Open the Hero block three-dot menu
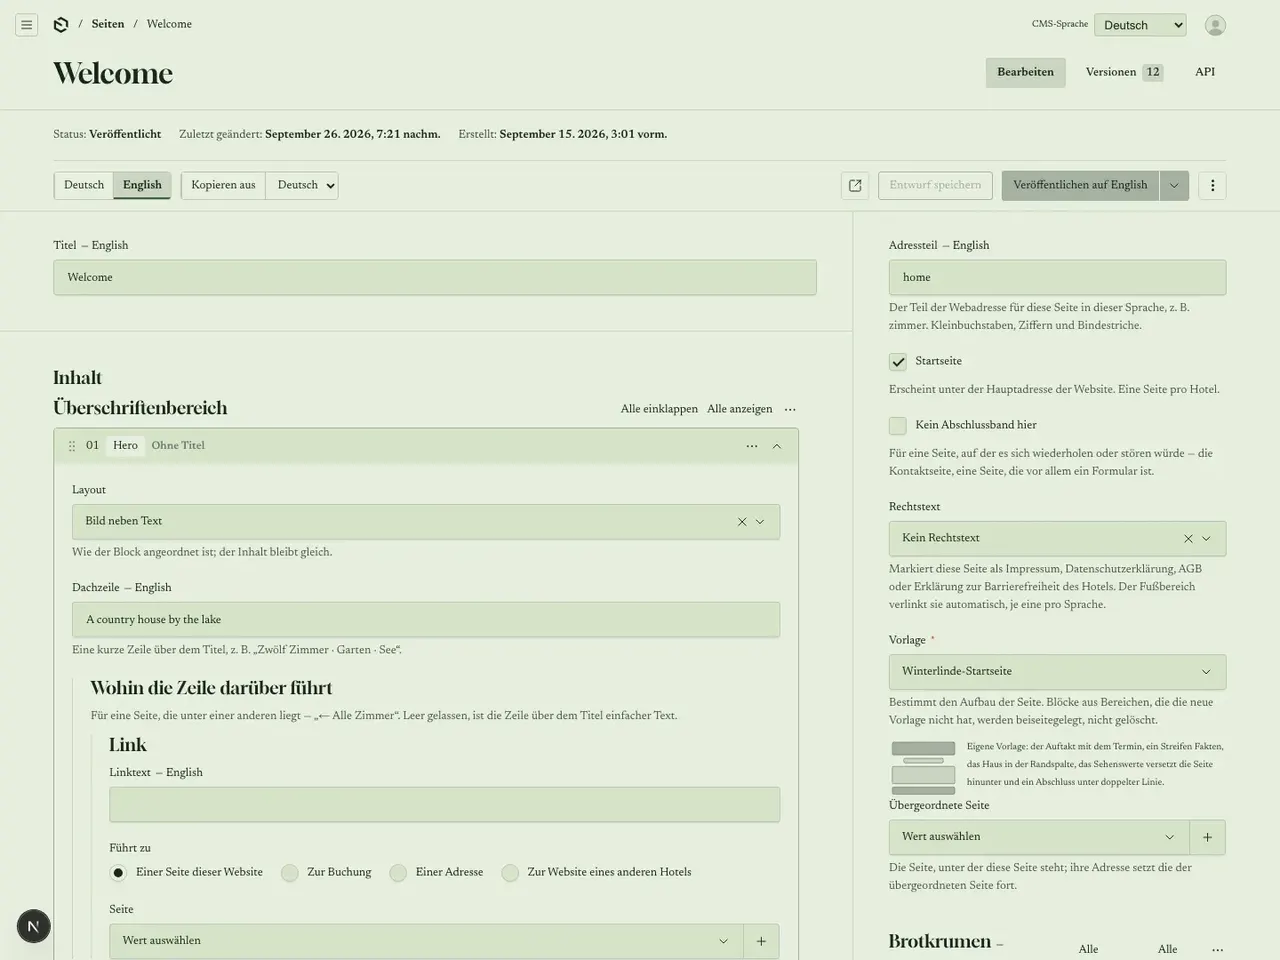 tap(752, 446)
